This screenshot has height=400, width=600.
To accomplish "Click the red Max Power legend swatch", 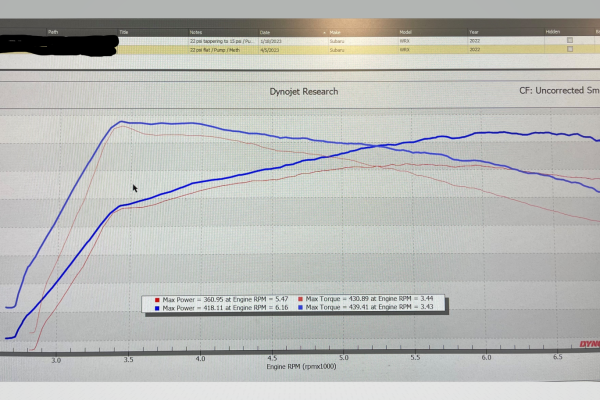I will 157,300.
